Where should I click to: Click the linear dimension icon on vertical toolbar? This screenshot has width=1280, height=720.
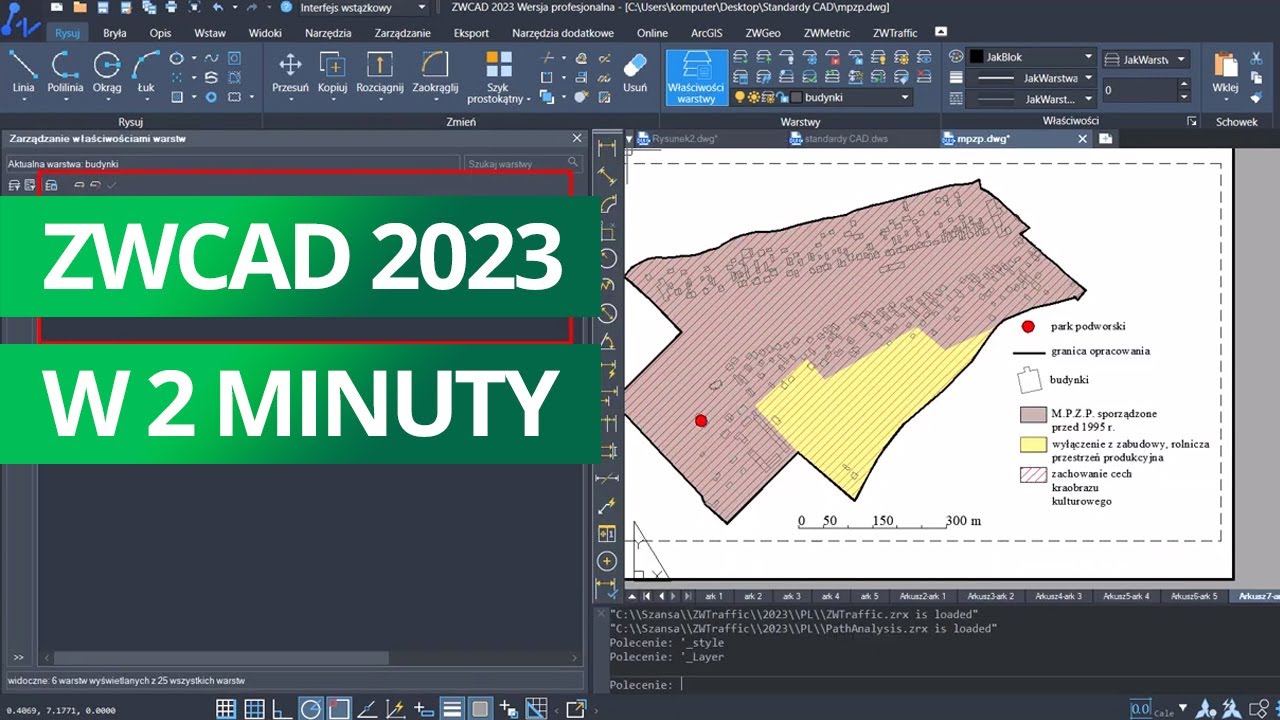[606, 149]
